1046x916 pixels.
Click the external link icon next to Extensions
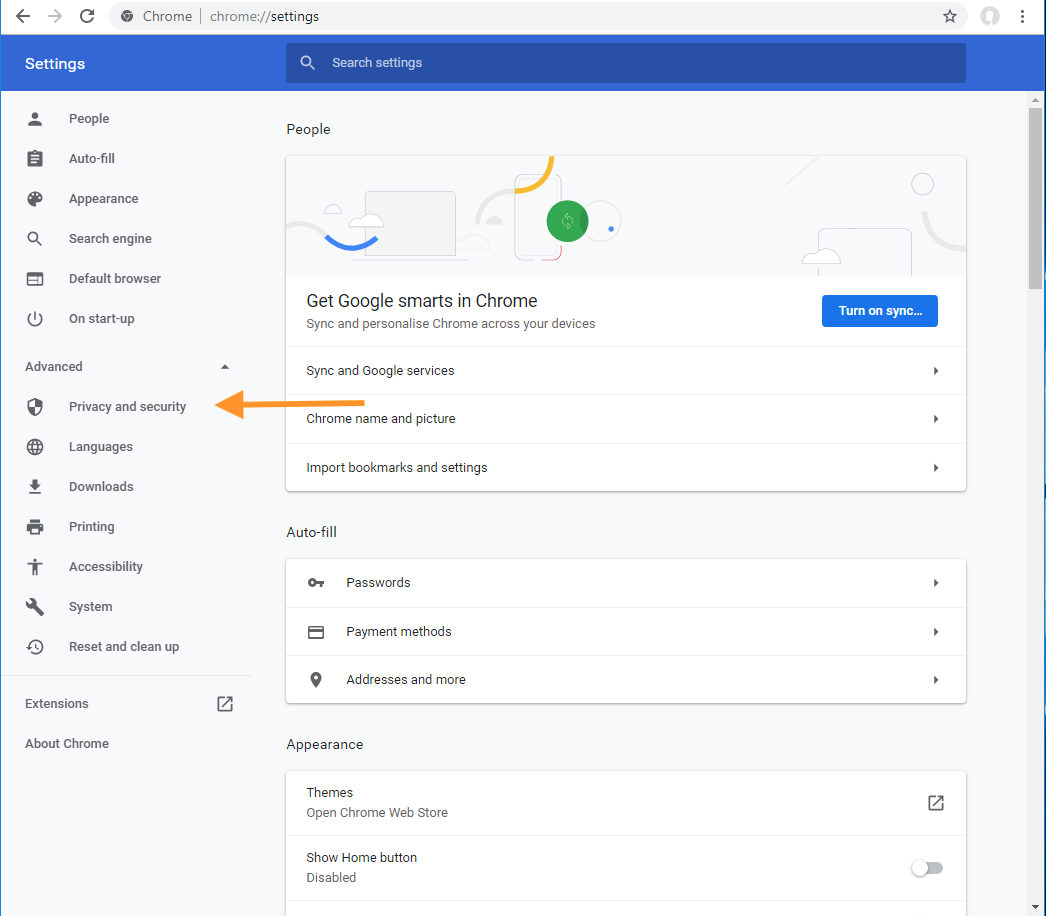click(225, 704)
